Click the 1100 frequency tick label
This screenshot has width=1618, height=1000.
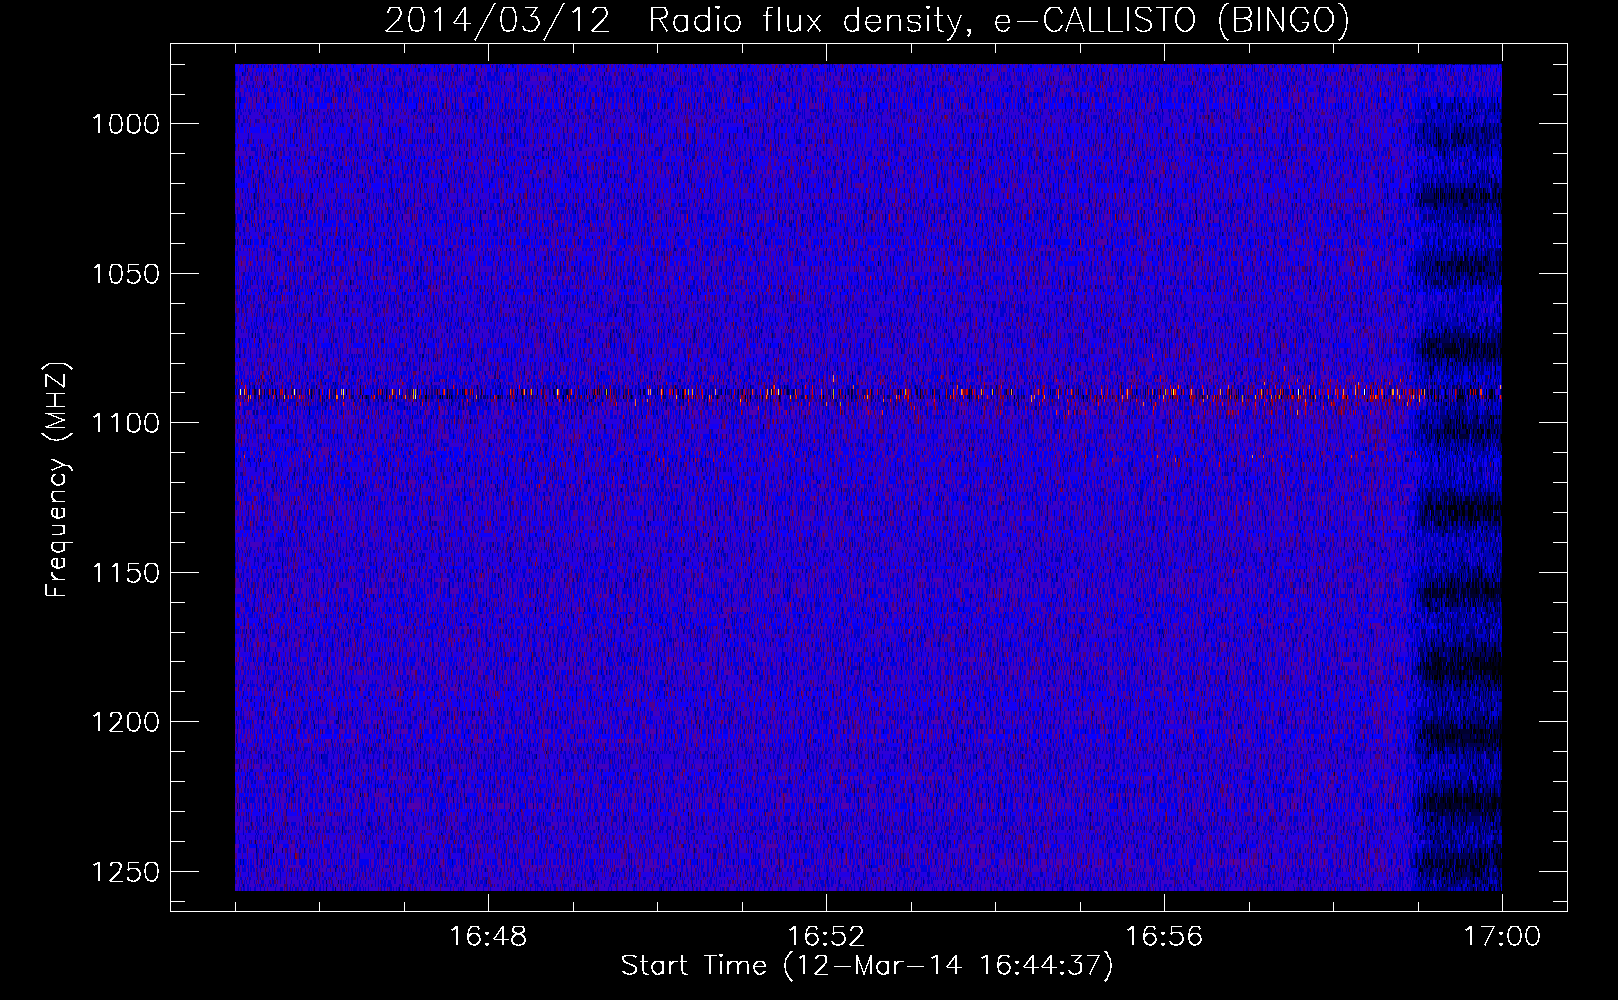pos(125,423)
